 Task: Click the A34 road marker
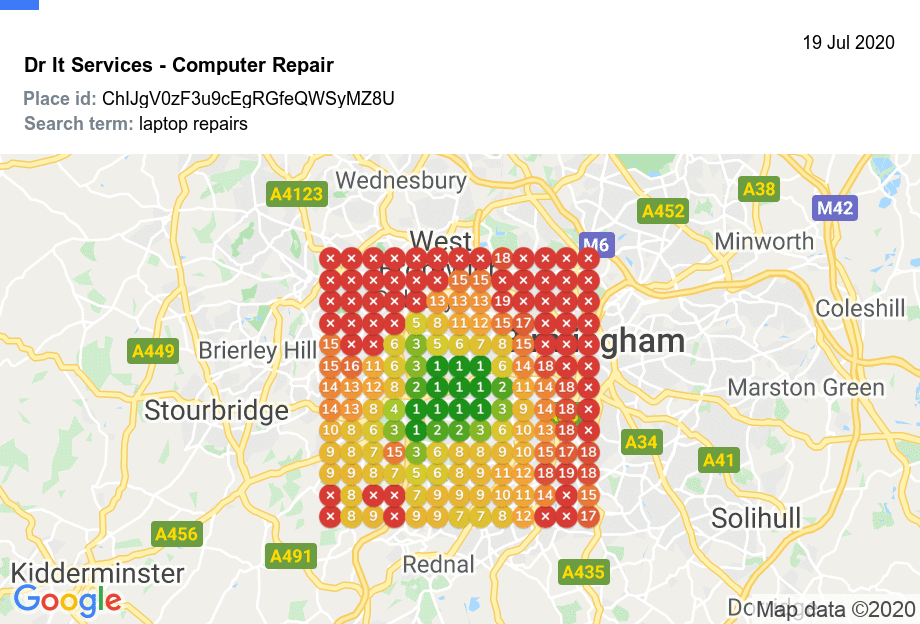(641, 441)
